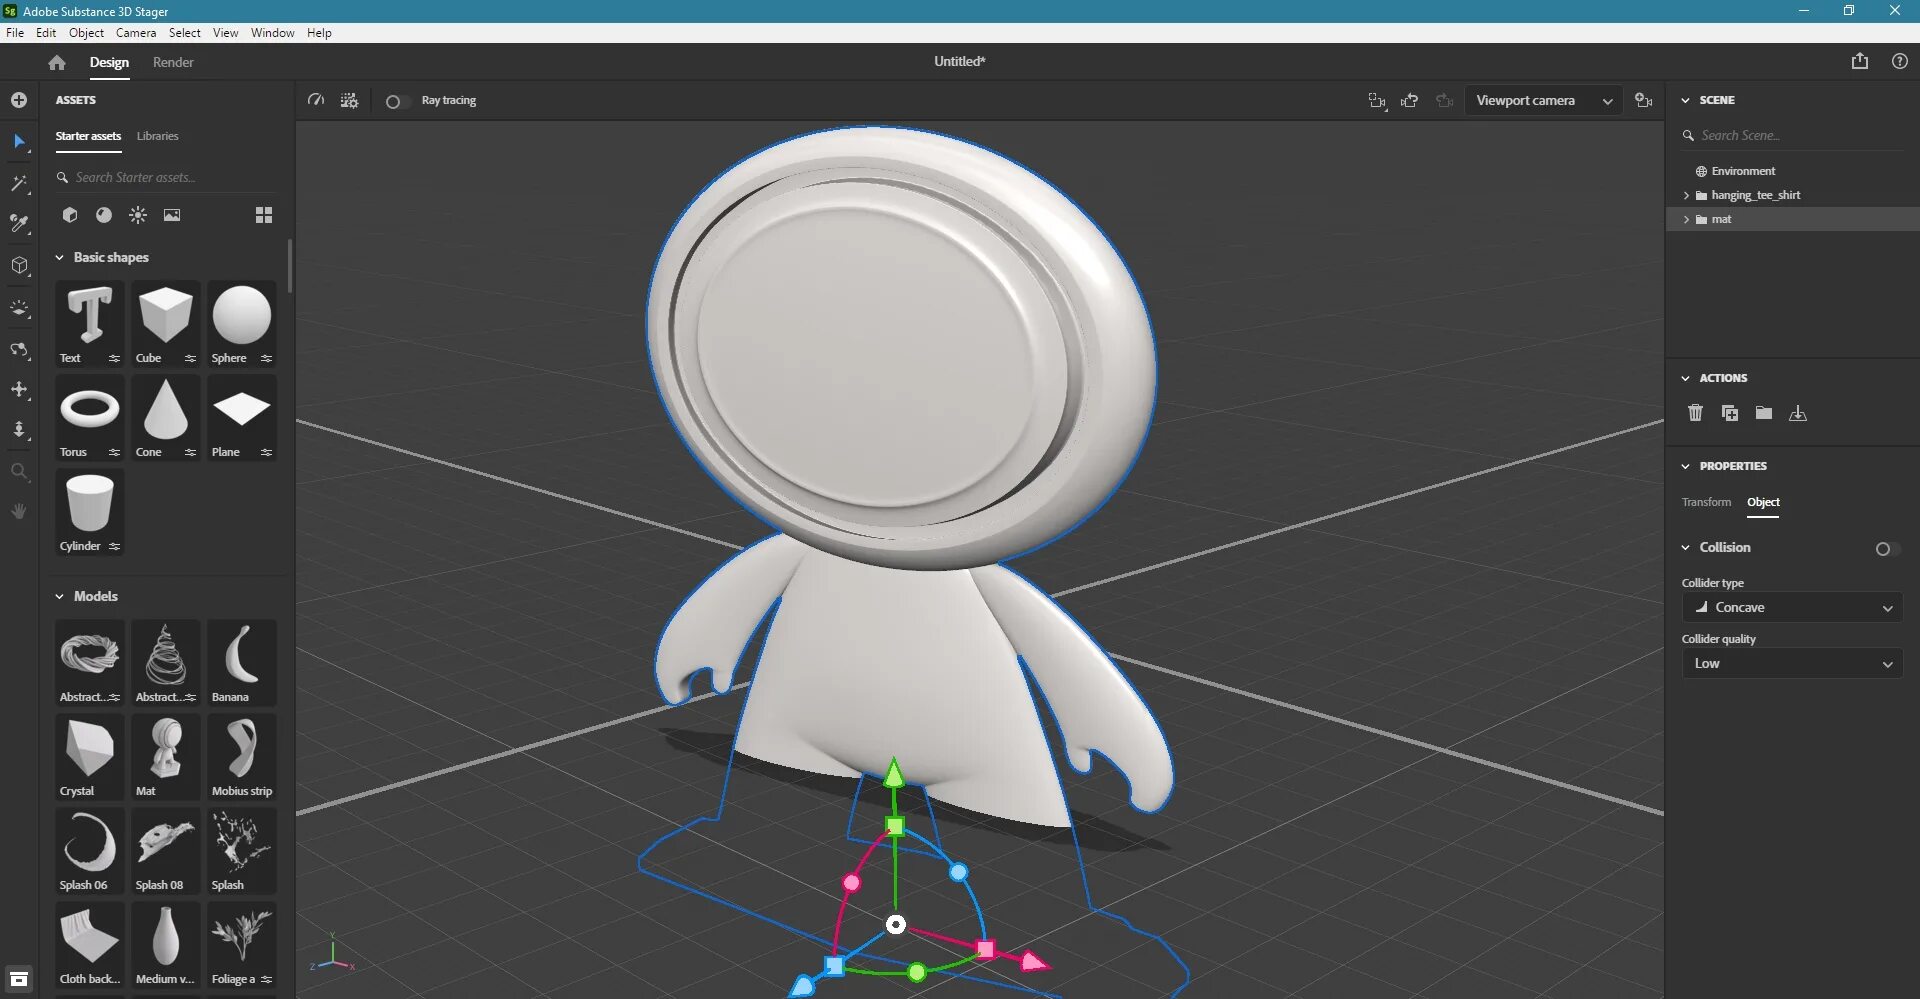
Task: Open Cube shape options sliders icon
Action: 190,358
